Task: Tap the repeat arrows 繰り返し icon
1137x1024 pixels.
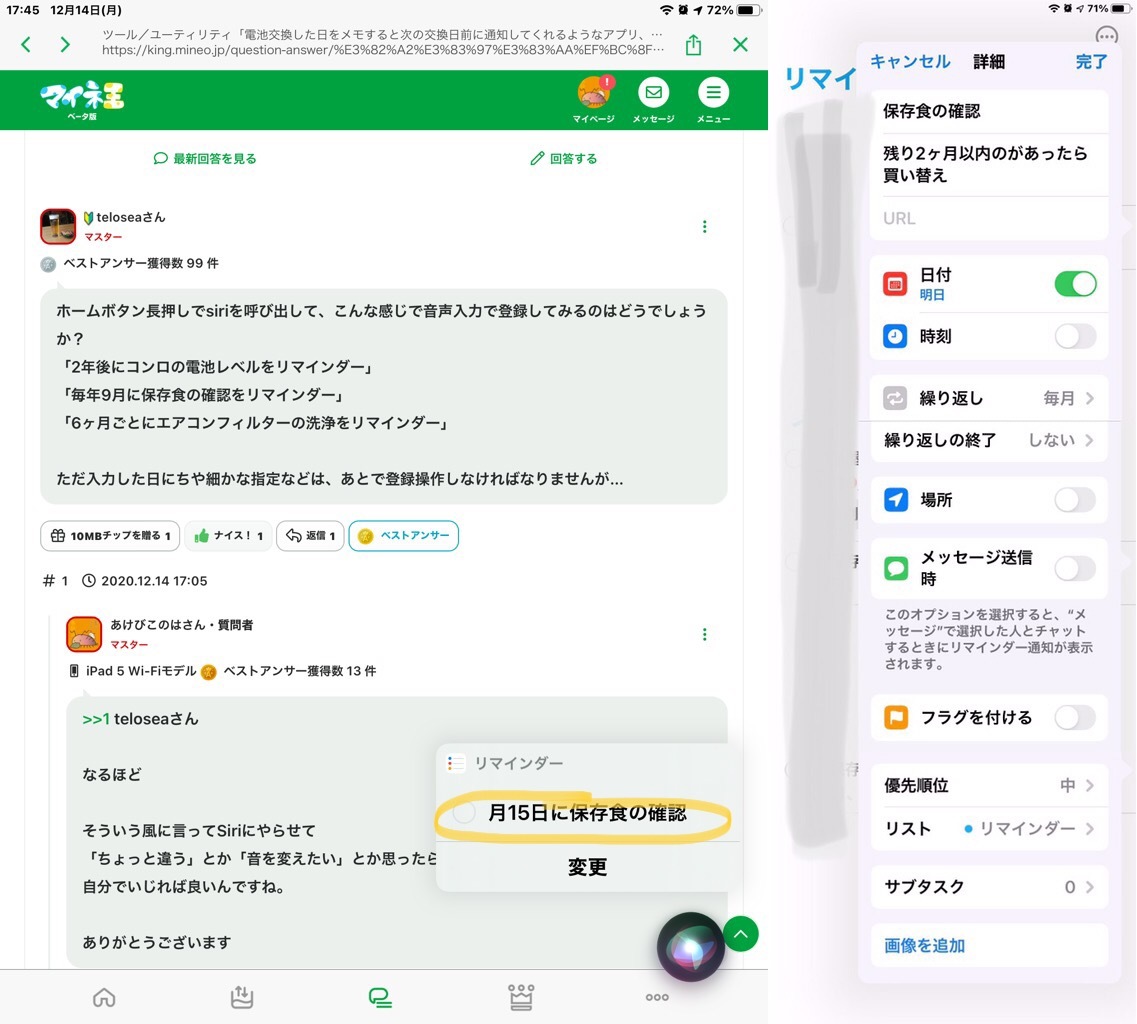Action: [x=895, y=398]
